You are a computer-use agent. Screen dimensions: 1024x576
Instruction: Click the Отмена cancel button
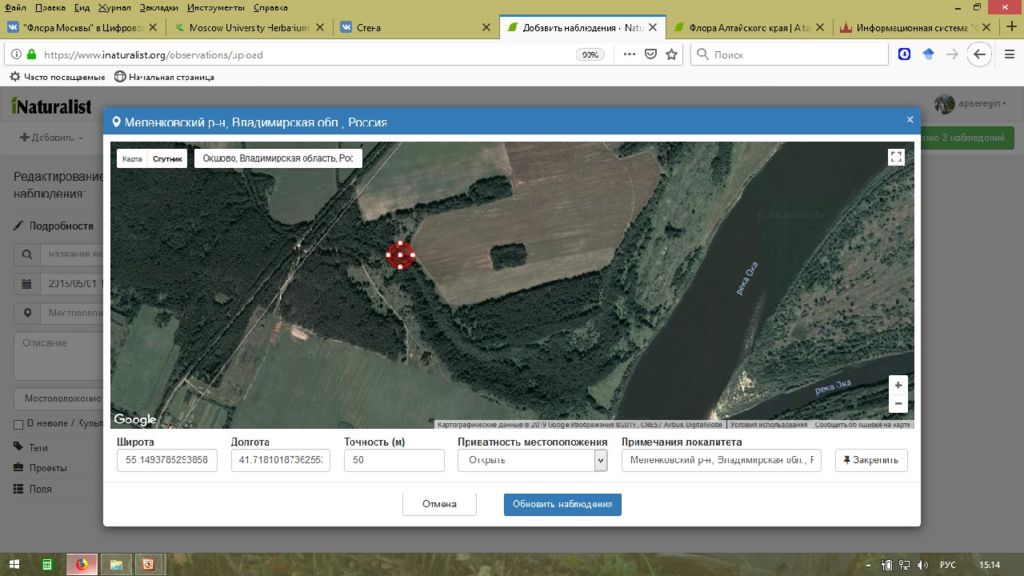click(439, 504)
